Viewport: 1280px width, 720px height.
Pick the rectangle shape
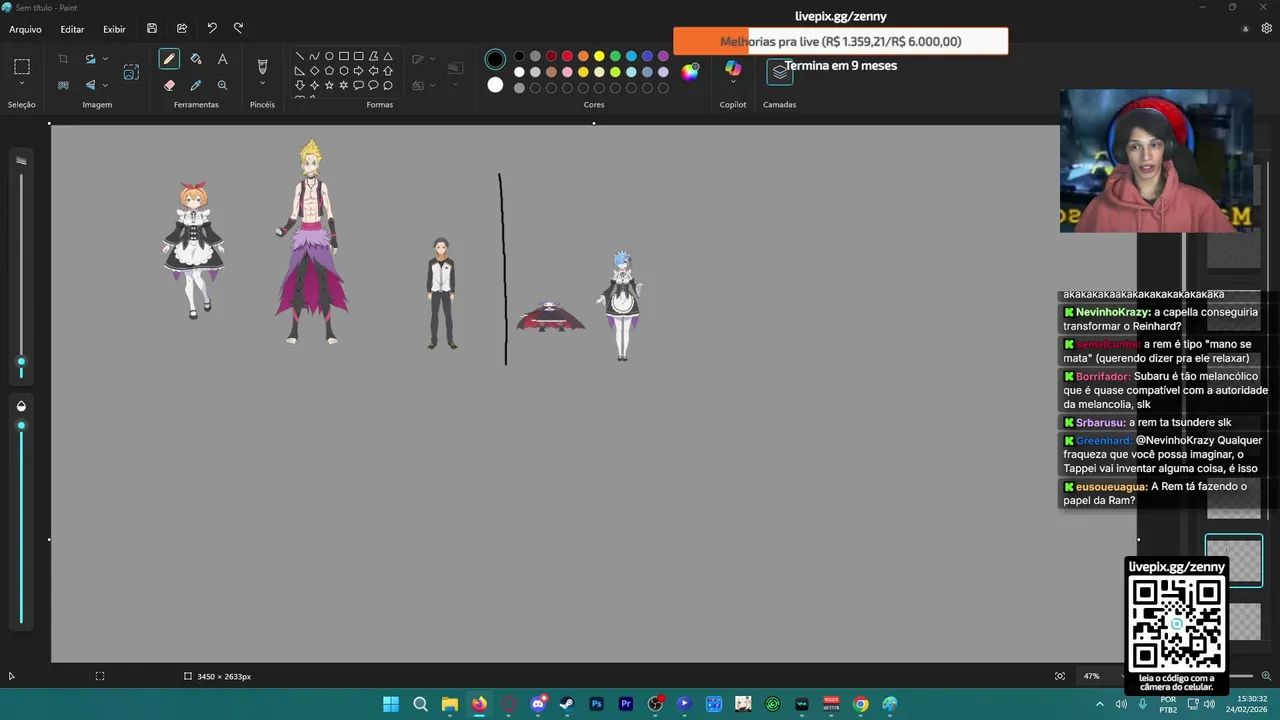(344, 56)
